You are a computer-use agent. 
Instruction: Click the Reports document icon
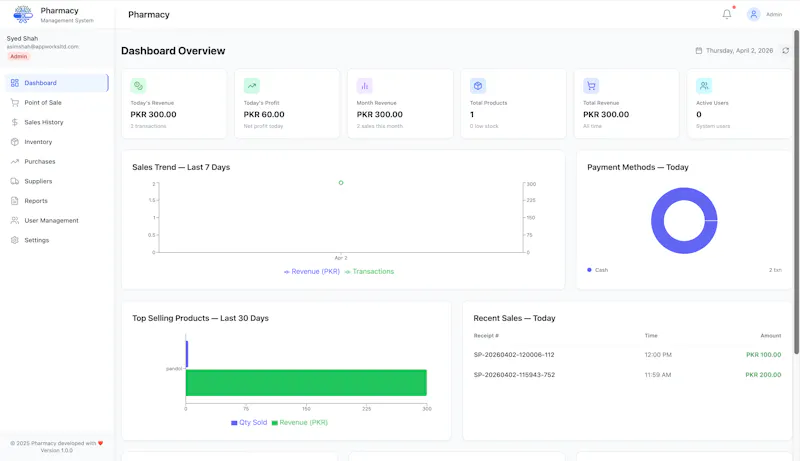(x=14, y=201)
